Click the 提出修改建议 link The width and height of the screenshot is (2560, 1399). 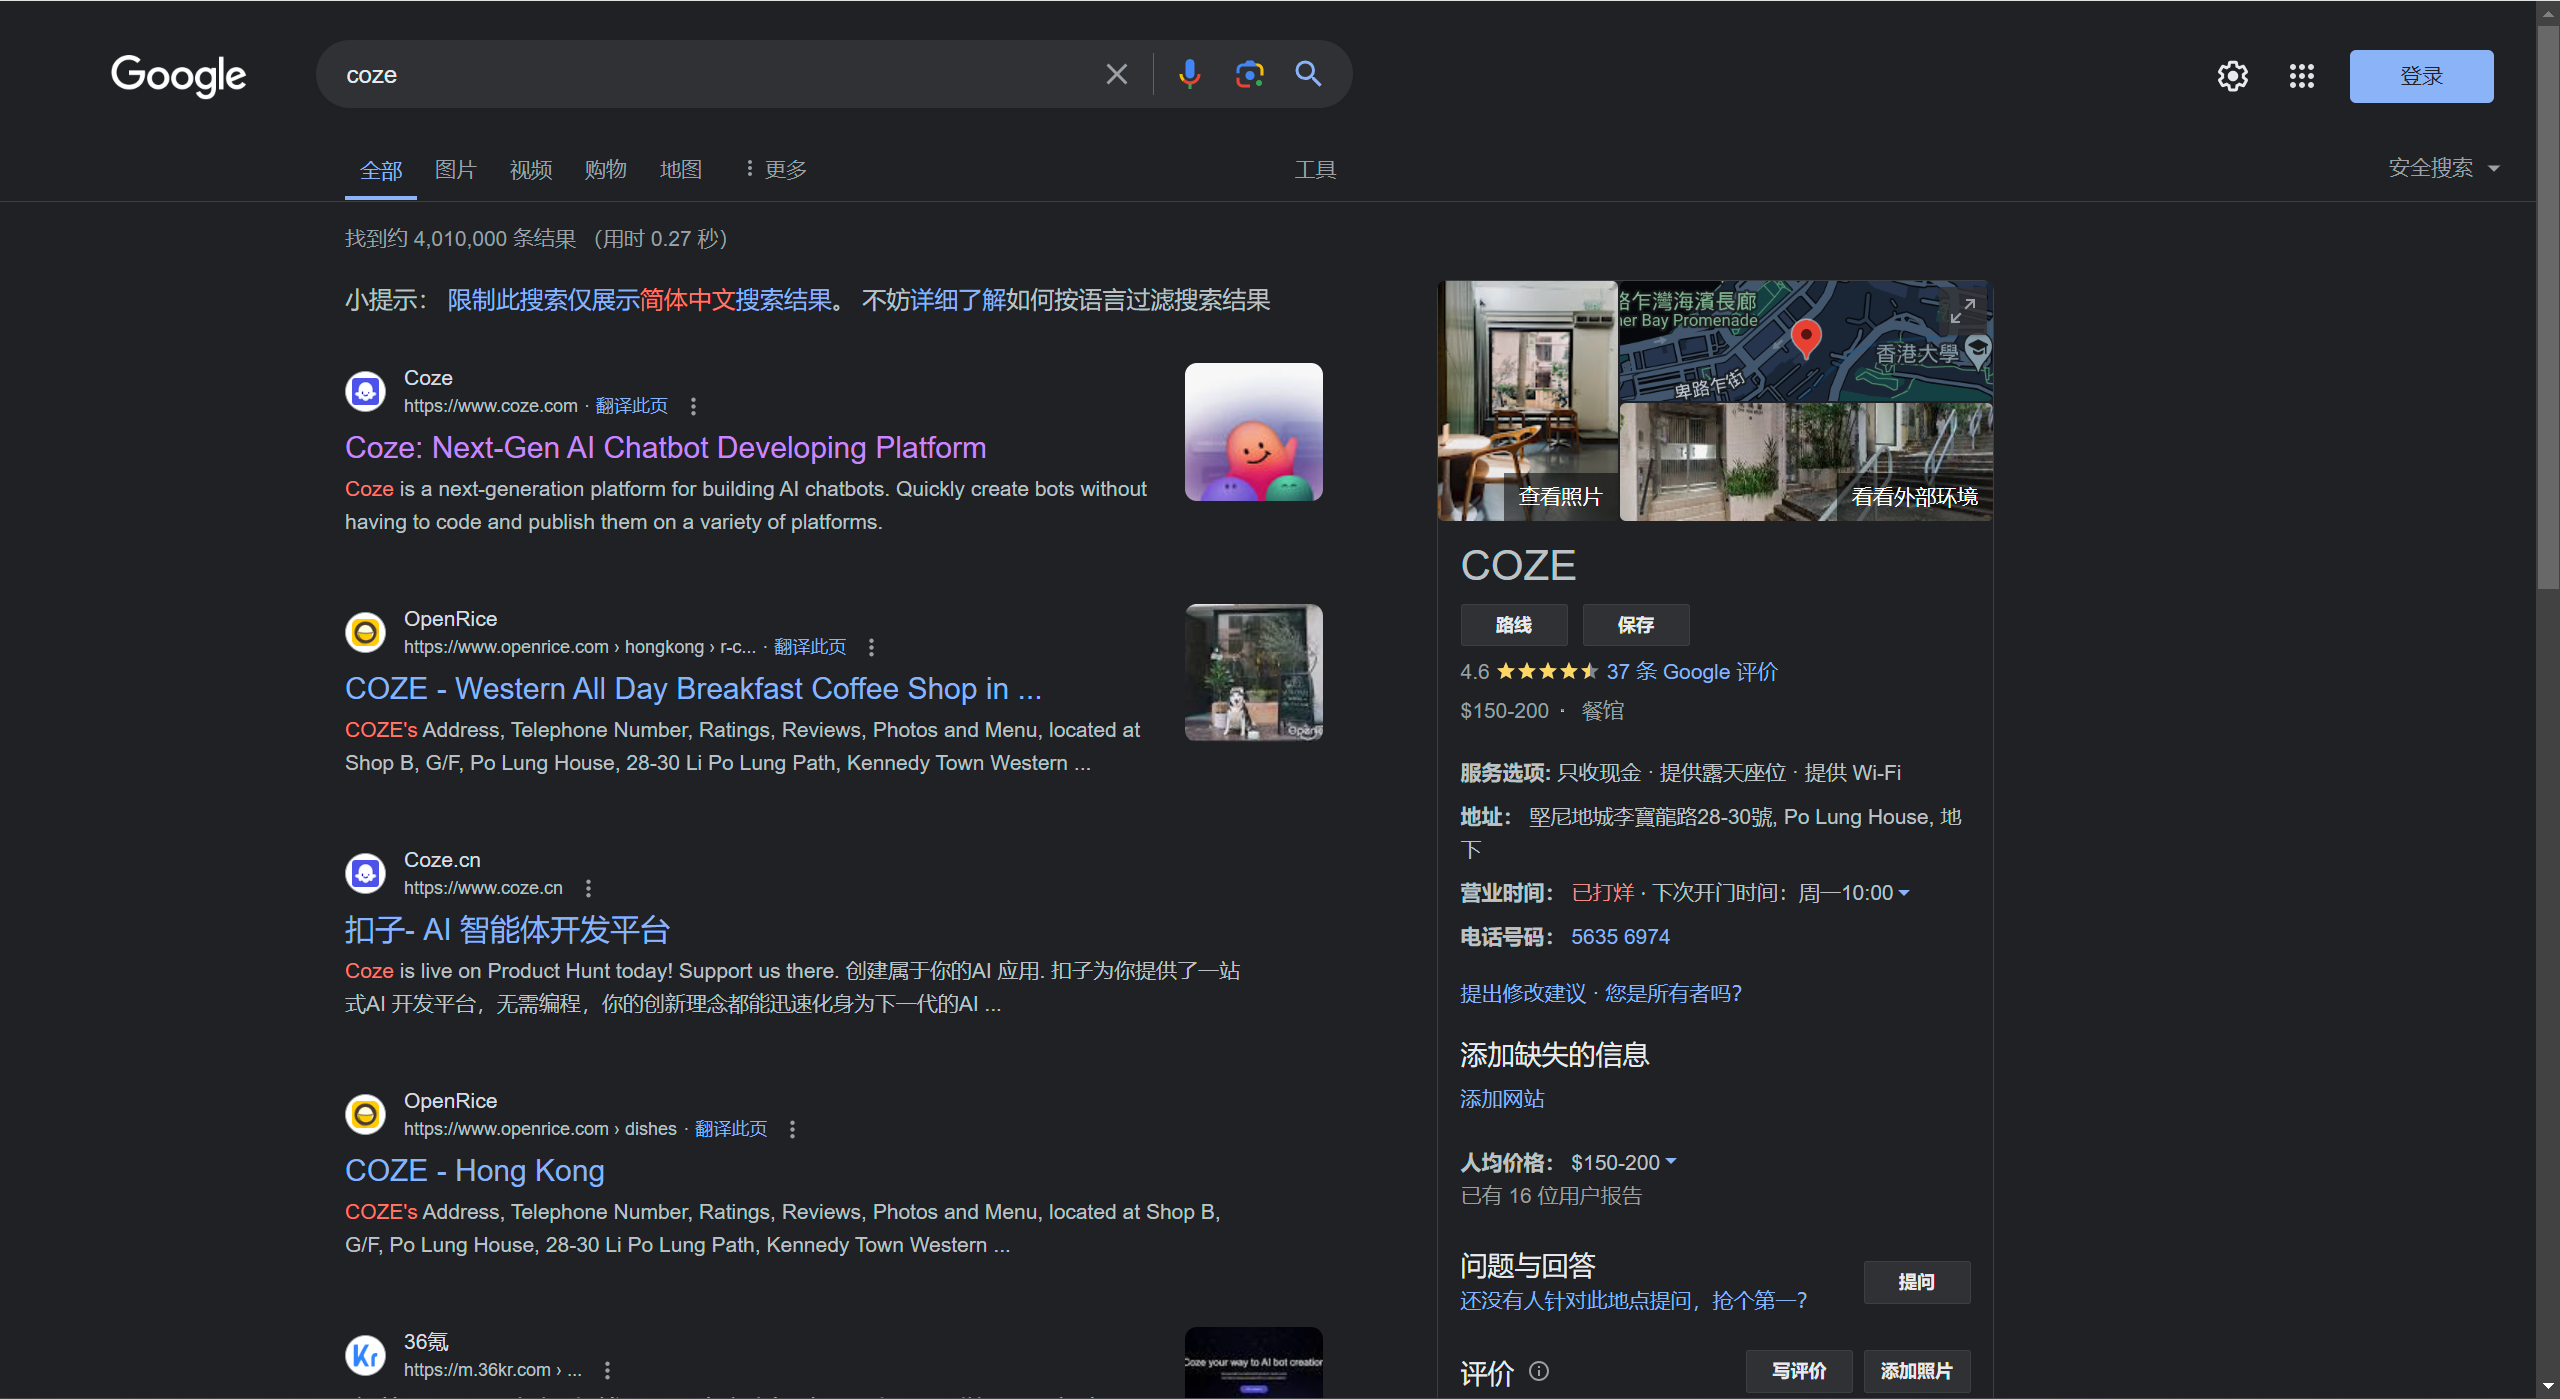click(1522, 993)
